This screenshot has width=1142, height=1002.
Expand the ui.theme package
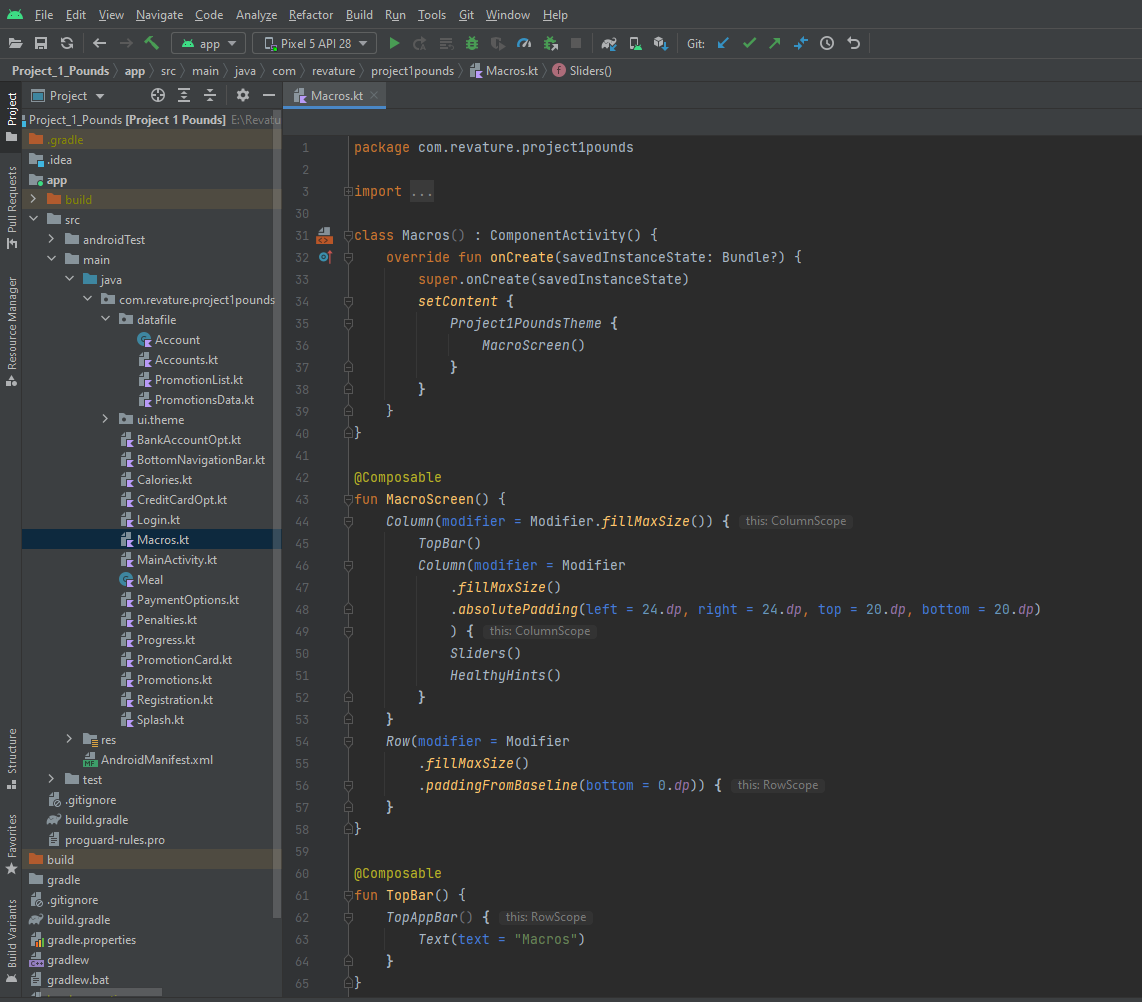click(x=106, y=419)
